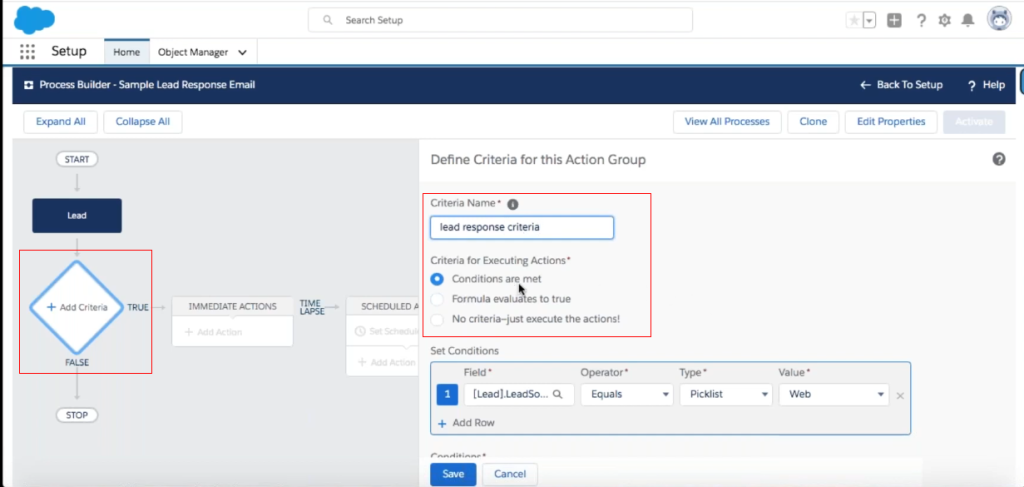Screen dimensions: 1024x487
Task: Open the help question mark in header
Action: (x=921, y=20)
